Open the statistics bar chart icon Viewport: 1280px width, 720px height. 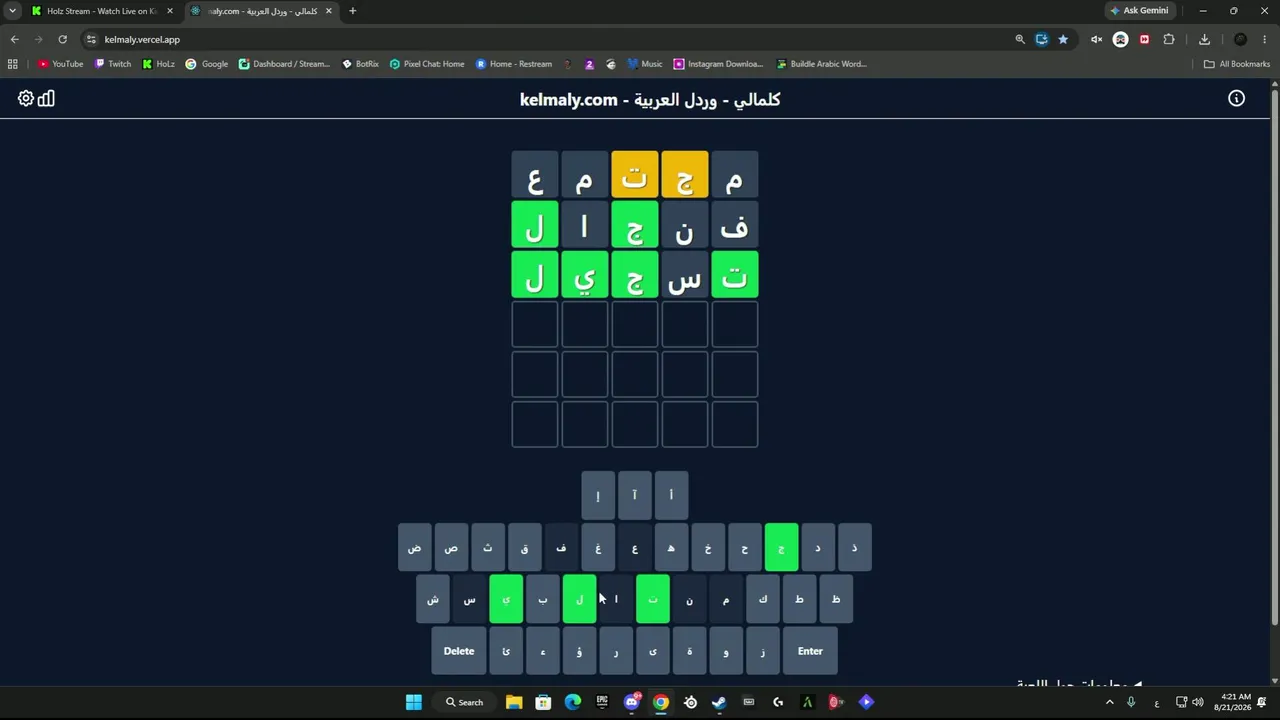[x=46, y=98]
